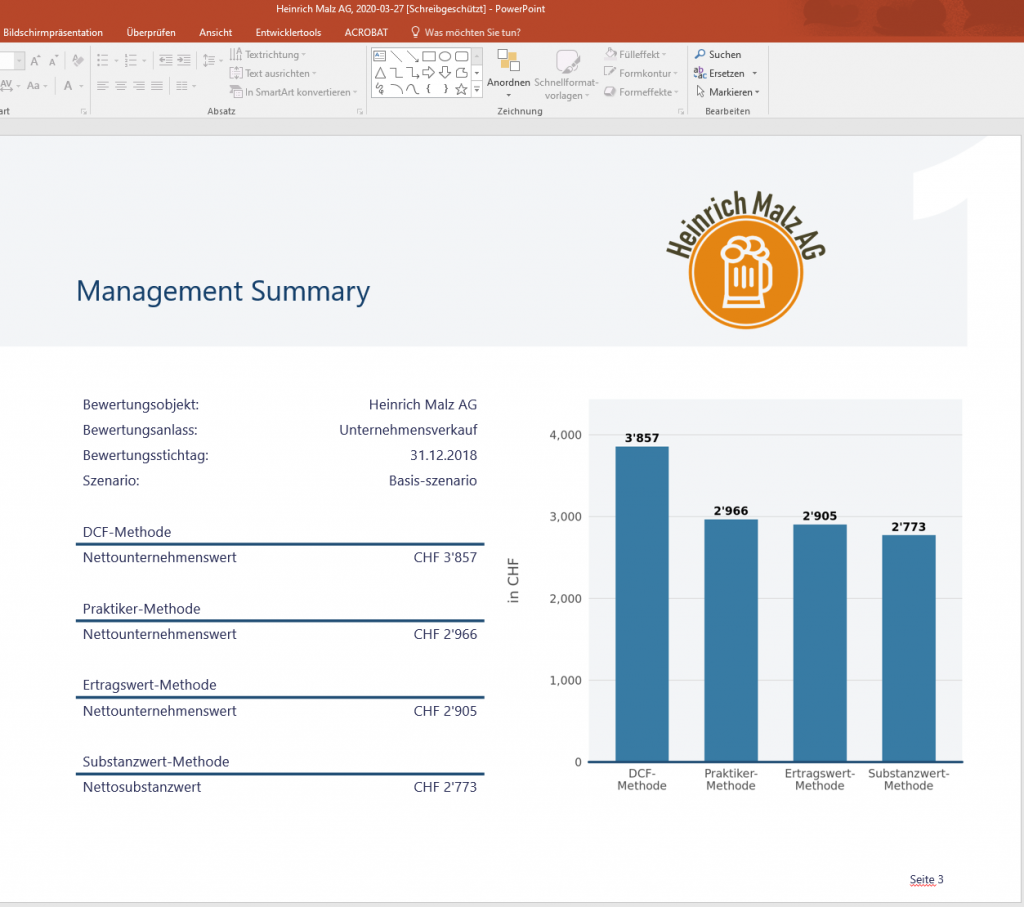Open Zeichnung format shape dialog launcher
Image resolution: width=1024 pixels, height=907 pixels.
pos(681,112)
